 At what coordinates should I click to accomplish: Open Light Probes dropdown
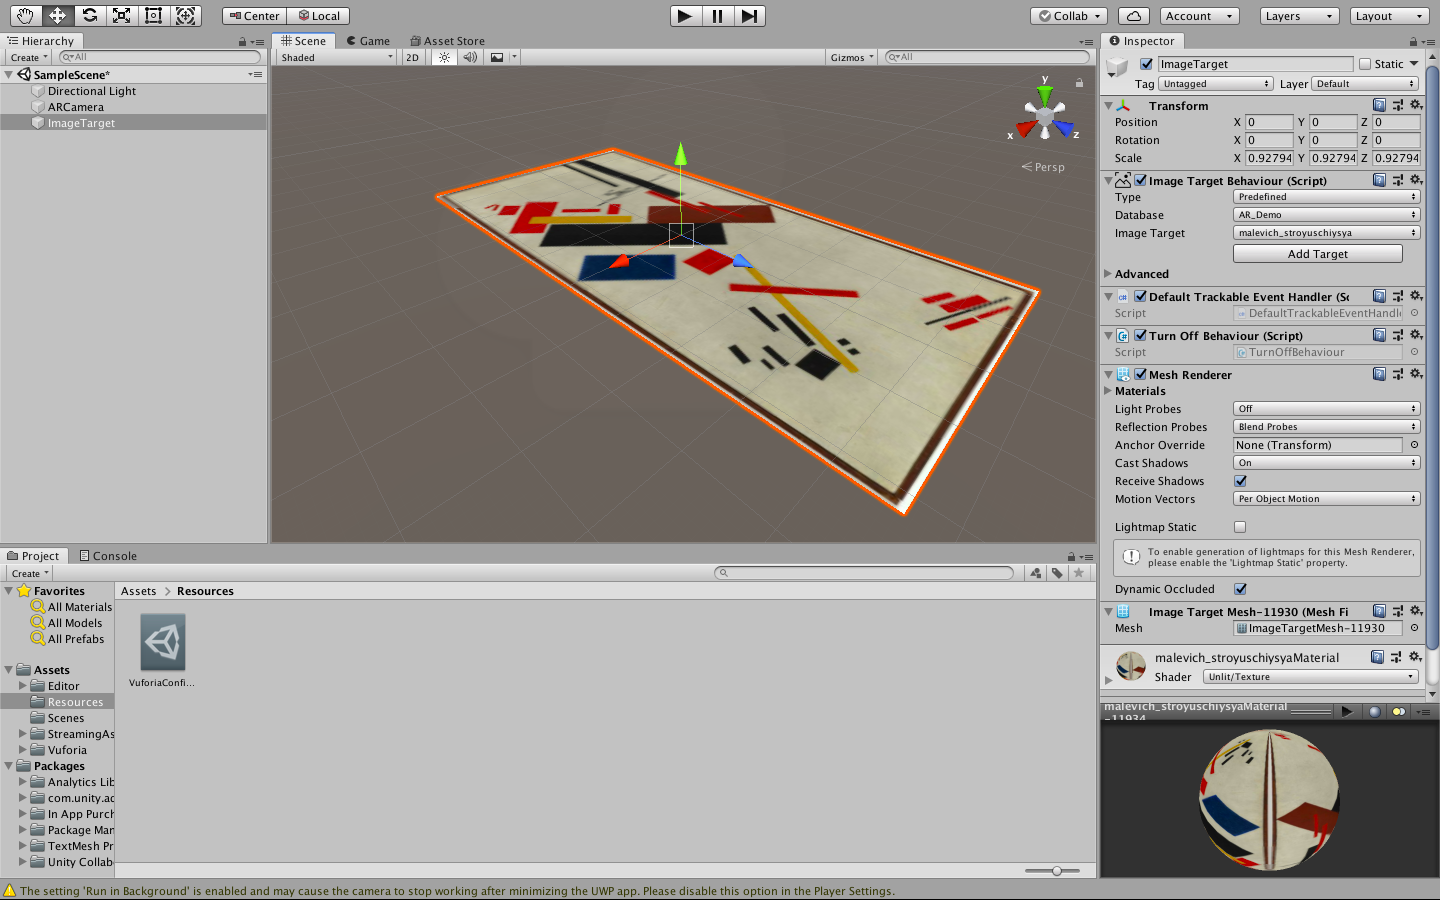1326,409
